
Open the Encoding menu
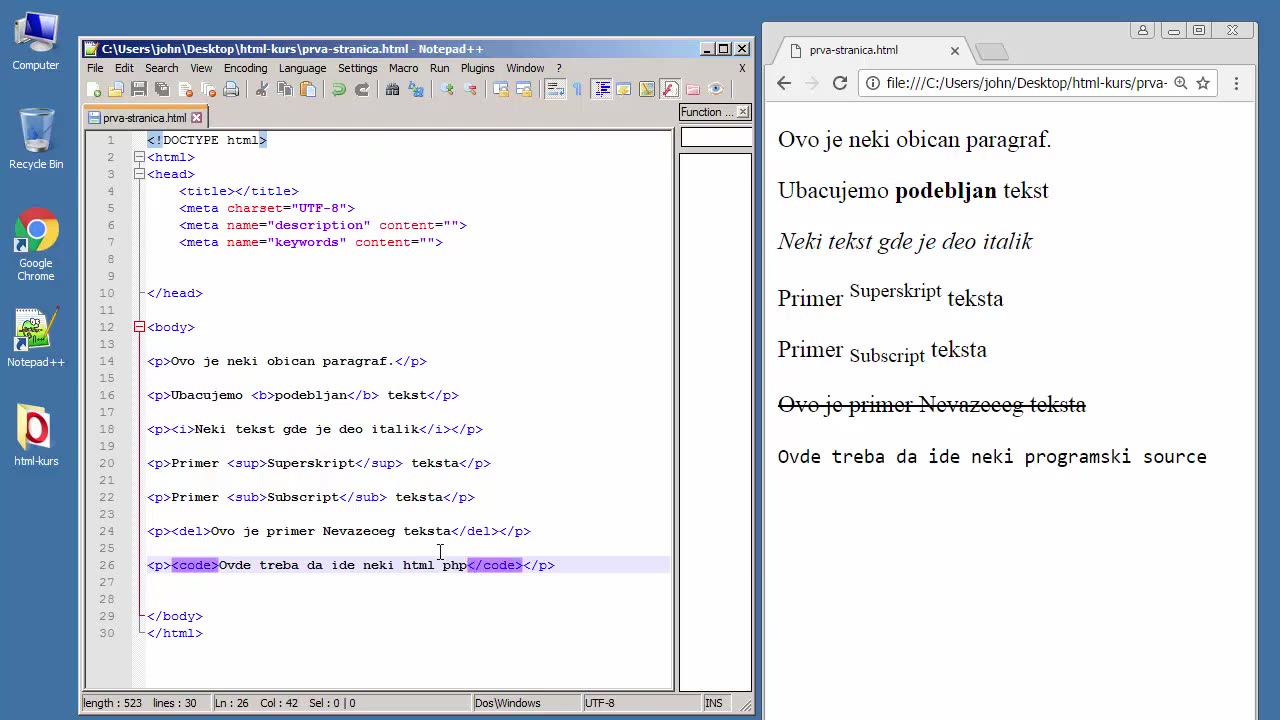click(x=245, y=68)
